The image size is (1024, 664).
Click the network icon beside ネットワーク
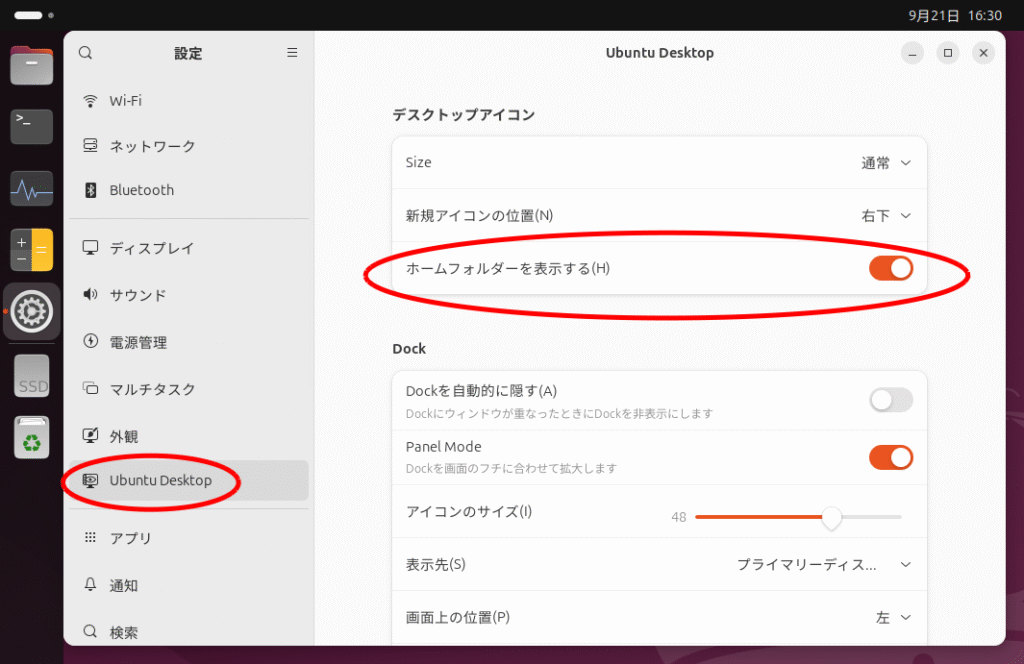(x=90, y=145)
